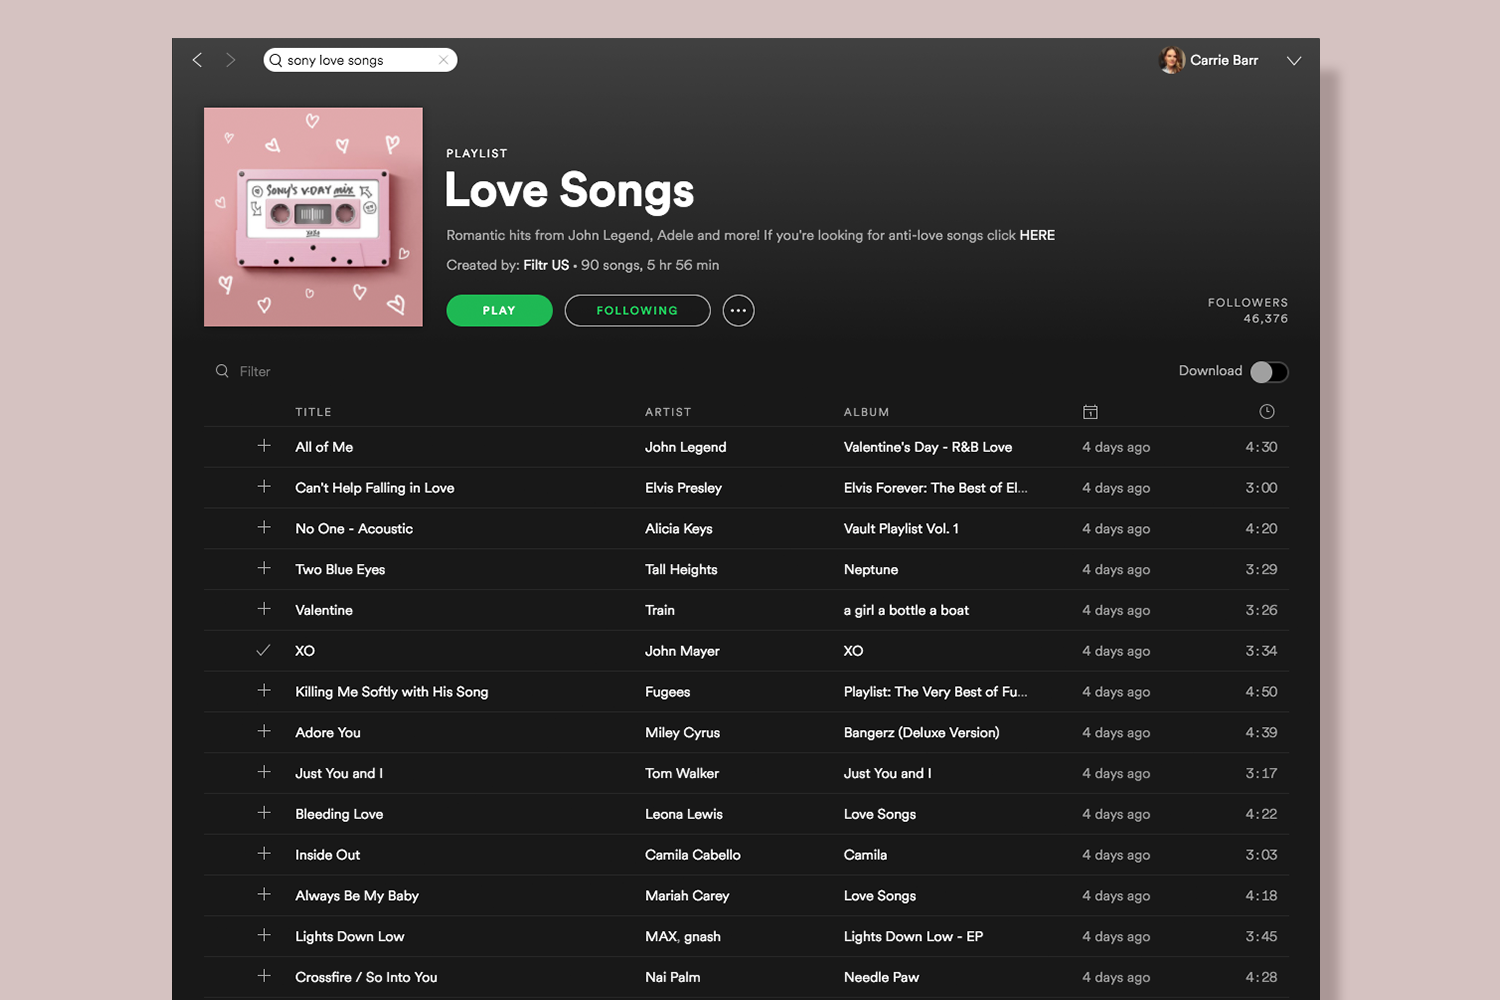Click the Filter input field

click(255, 371)
